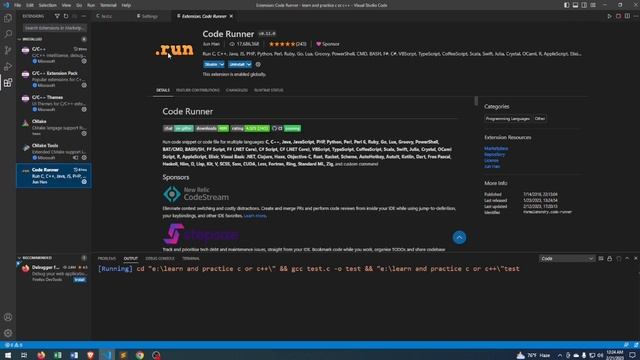Open Brave browser from the taskbar

point(91,355)
